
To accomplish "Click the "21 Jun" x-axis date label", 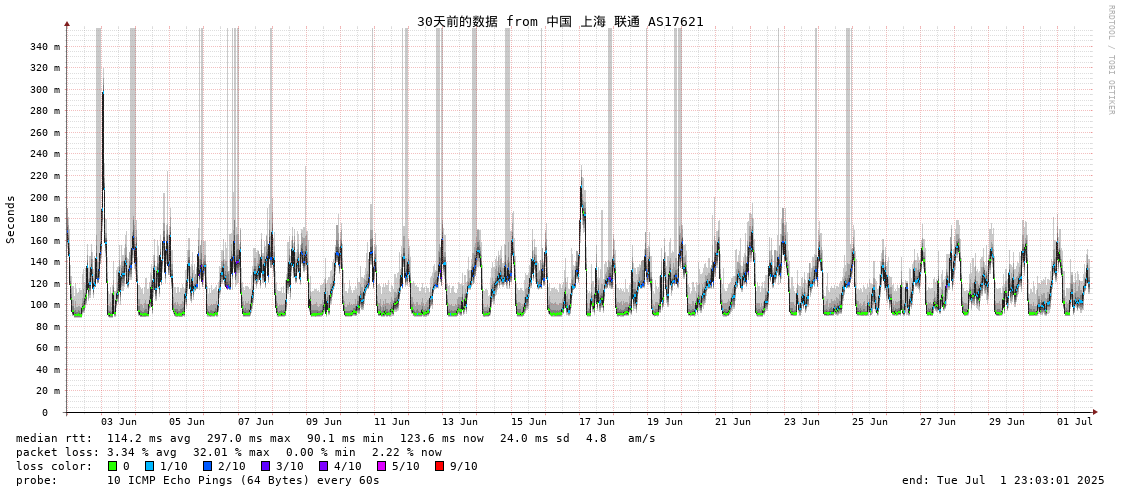I will (x=733, y=422).
